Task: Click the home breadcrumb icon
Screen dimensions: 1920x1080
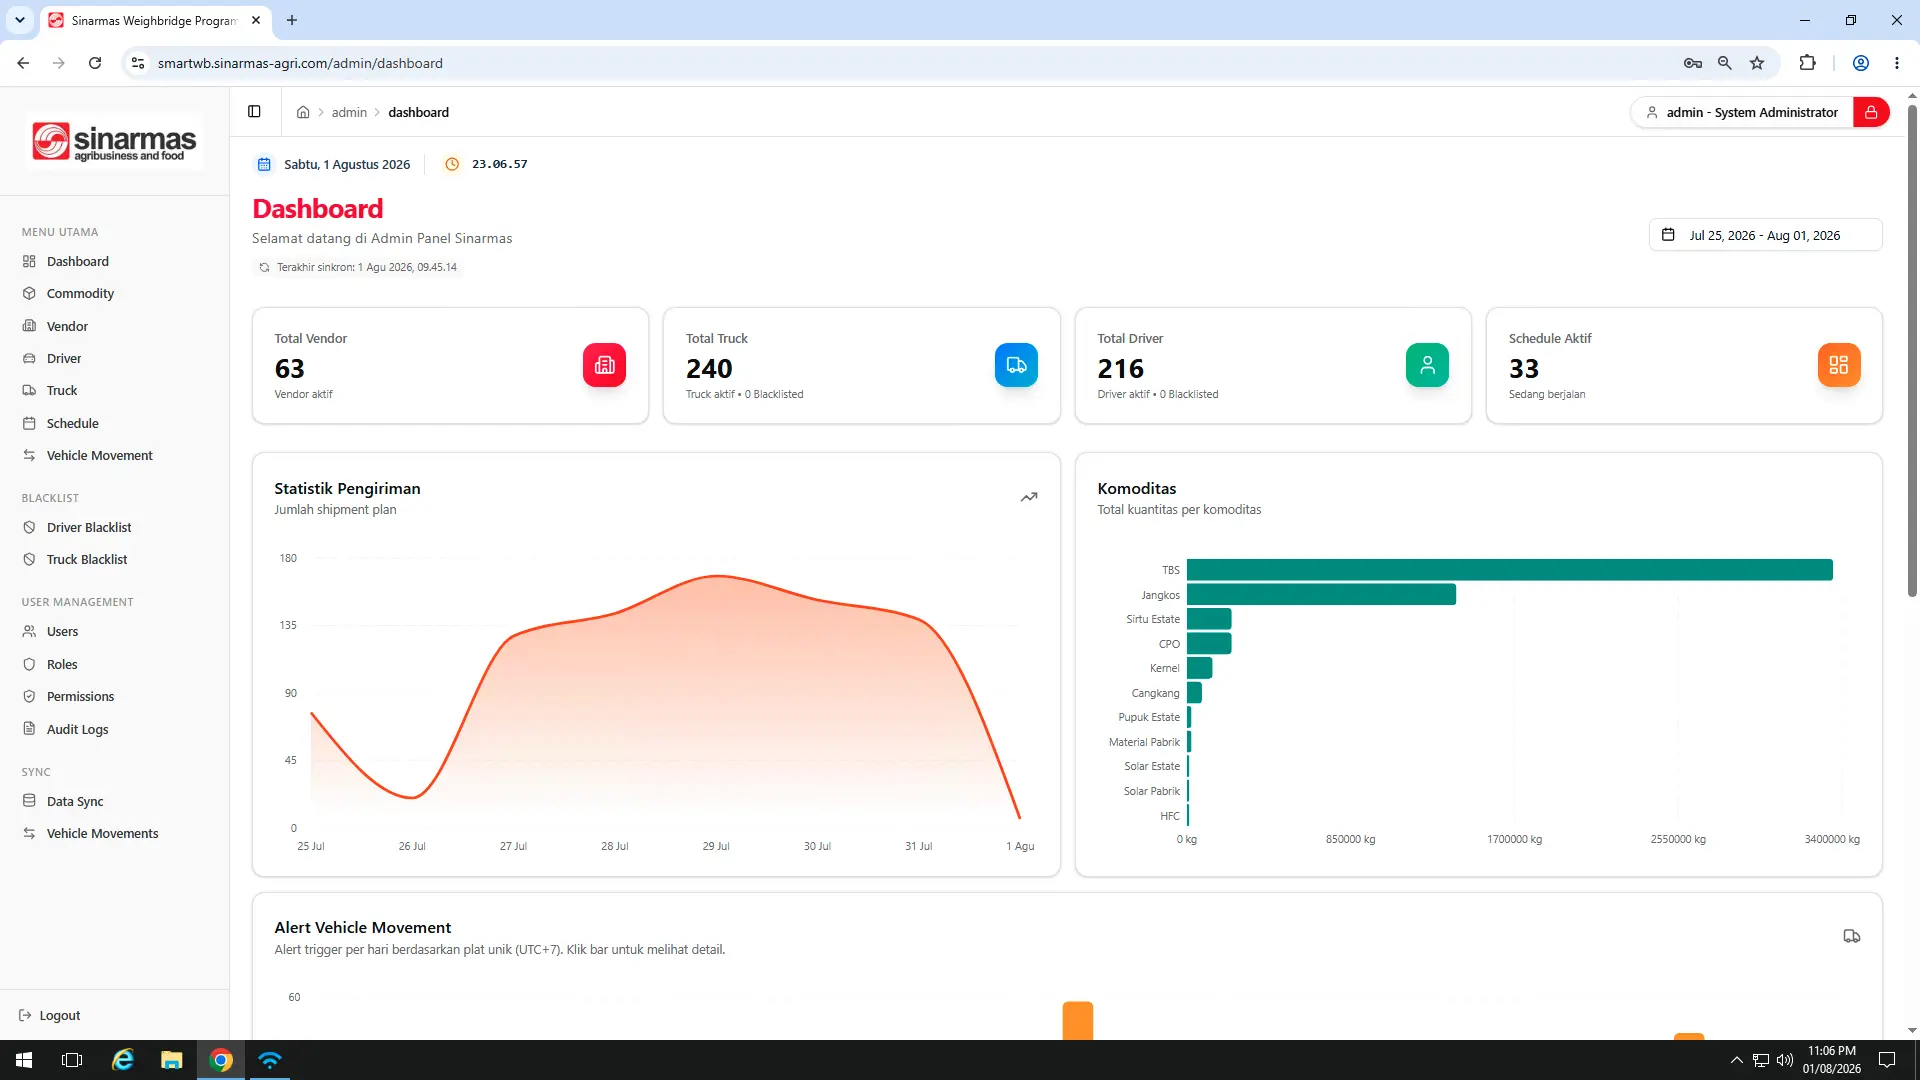Action: pos(303,112)
